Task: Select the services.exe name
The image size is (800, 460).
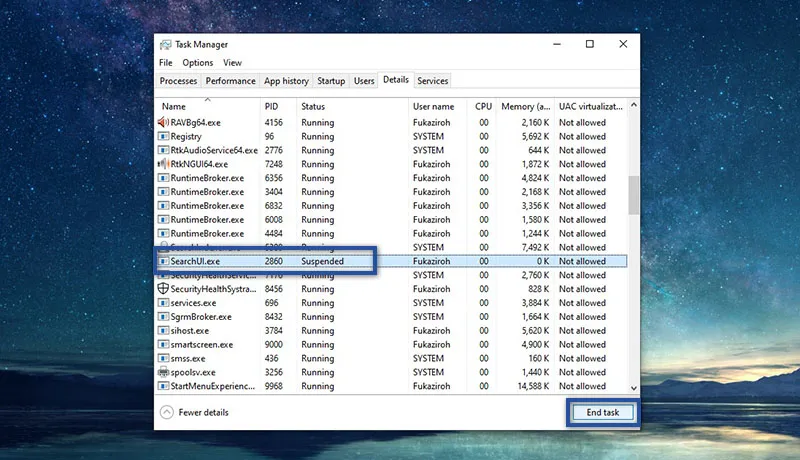Action: pos(193,302)
